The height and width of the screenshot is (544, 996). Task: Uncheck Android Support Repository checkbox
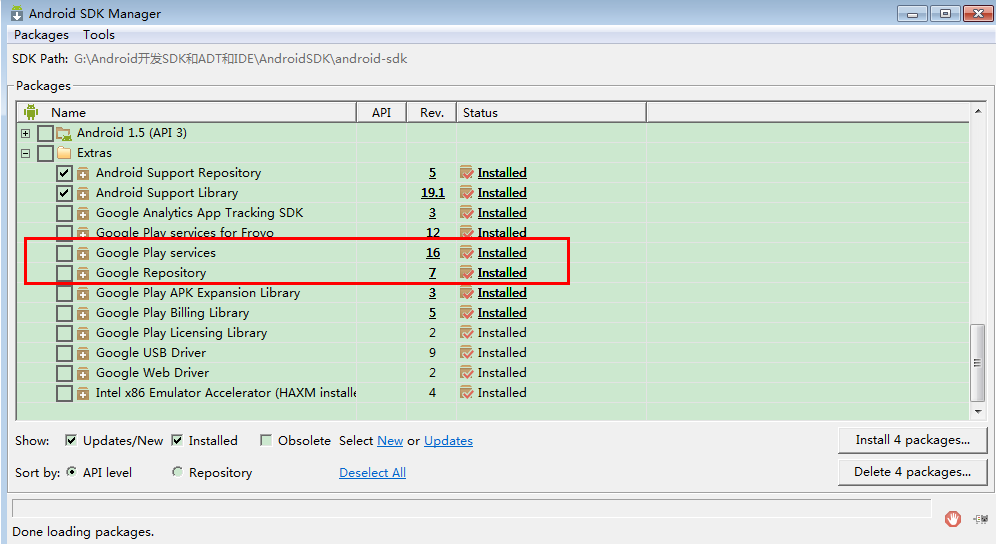[x=64, y=173]
